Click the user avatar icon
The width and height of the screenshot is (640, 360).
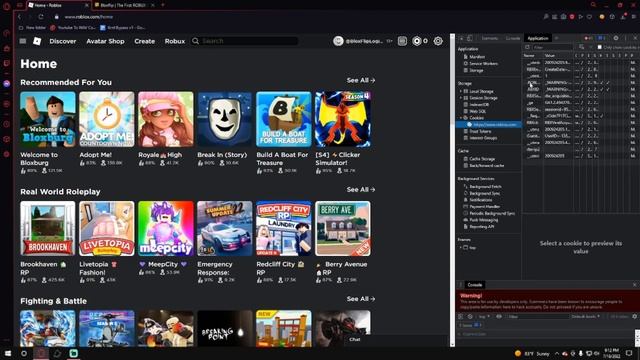click(x=338, y=41)
